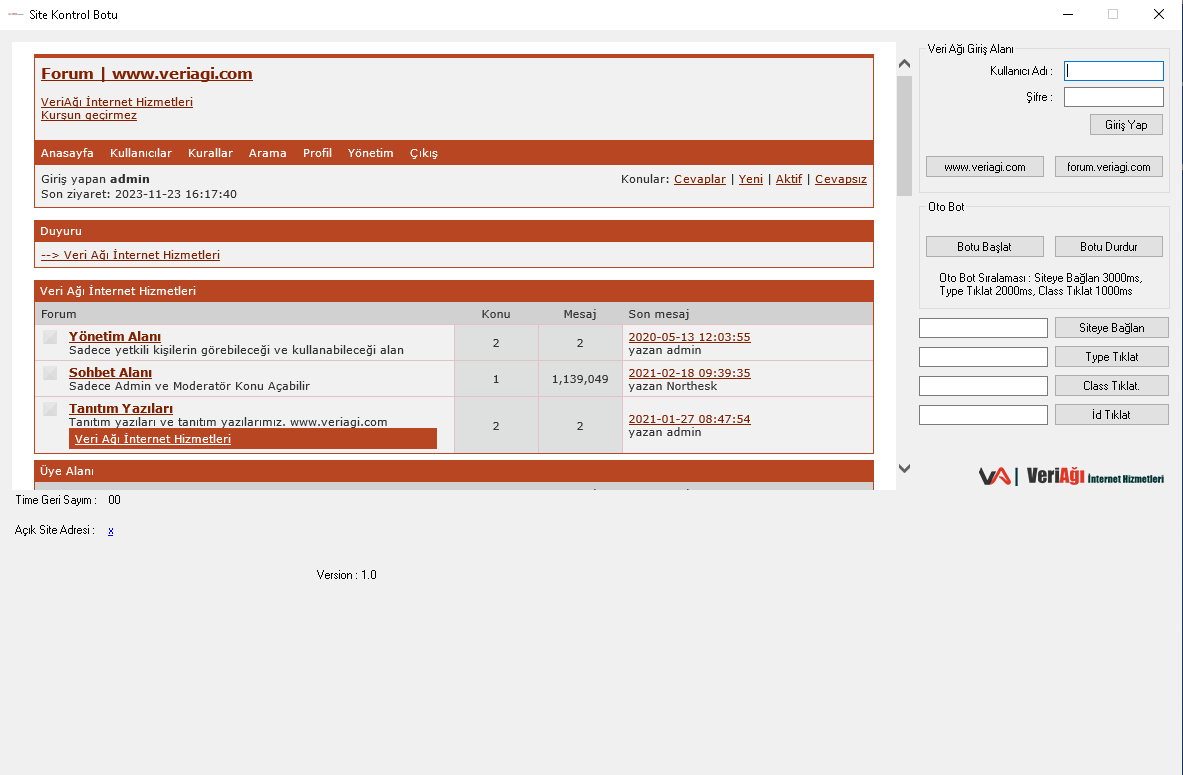Click the app icon in title bar
Viewport: 1183px width, 775px height.
point(15,14)
